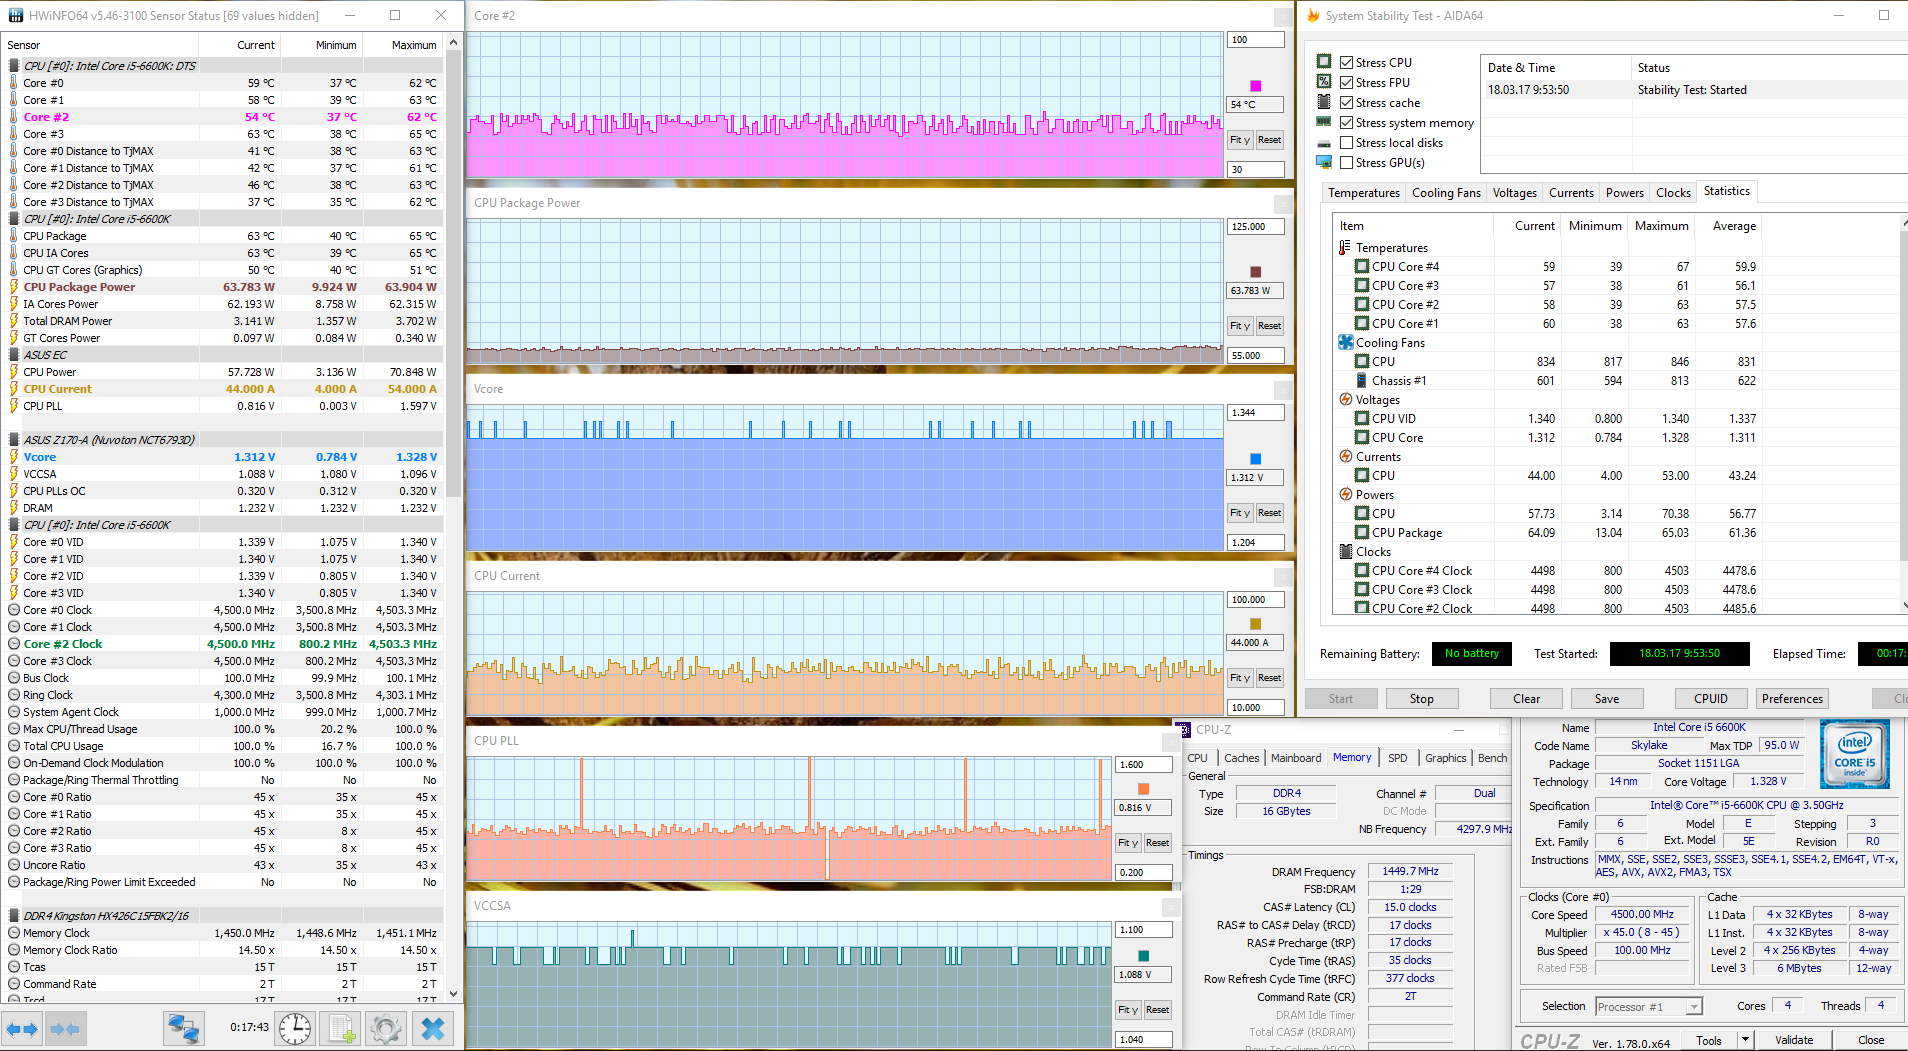Click the magenta Core #2 graph color swatch
1908x1051 pixels.
(1256, 86)
